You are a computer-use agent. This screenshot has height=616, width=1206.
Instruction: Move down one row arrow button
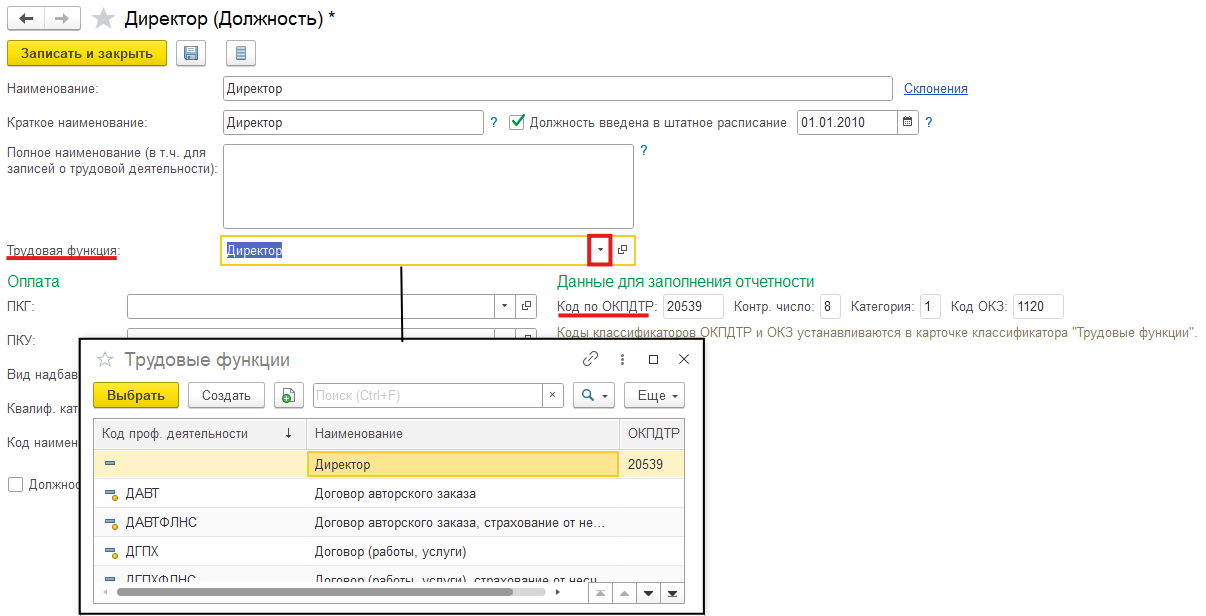point(648,592)
